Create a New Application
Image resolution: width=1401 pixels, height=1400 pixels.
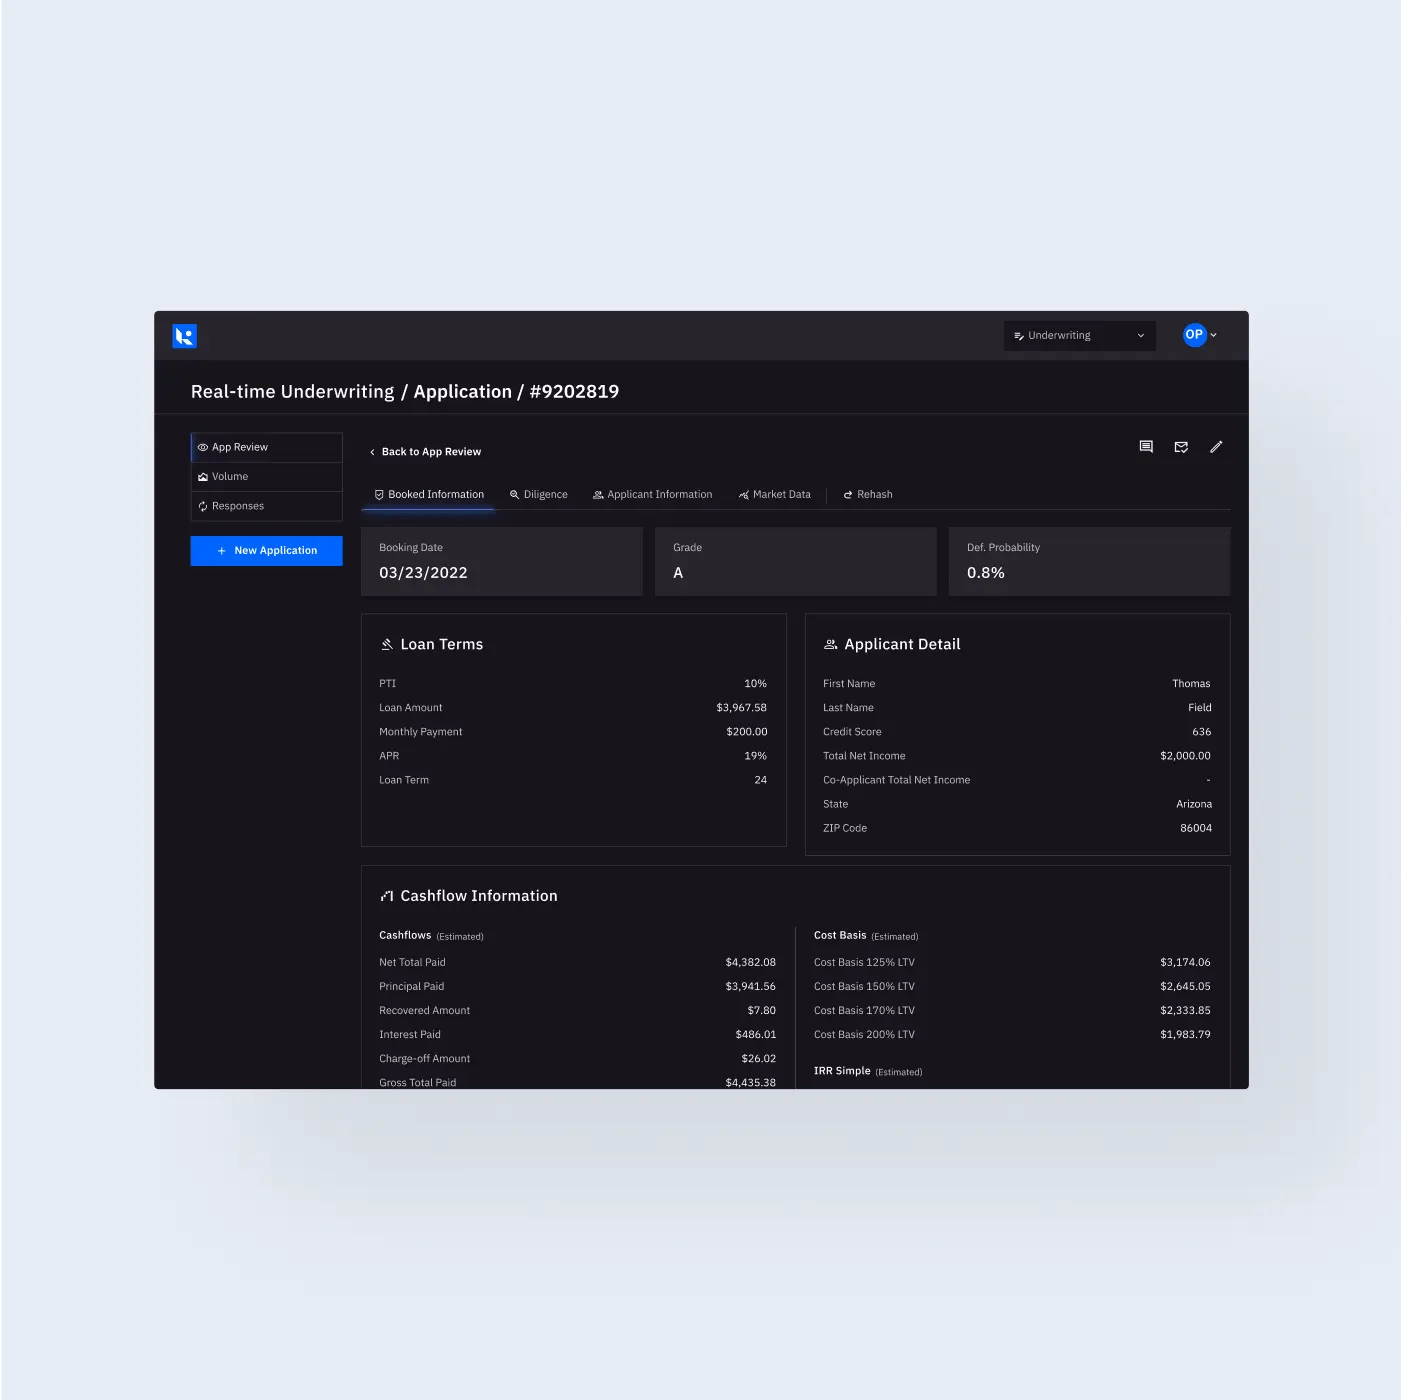(x=267, y=551)
